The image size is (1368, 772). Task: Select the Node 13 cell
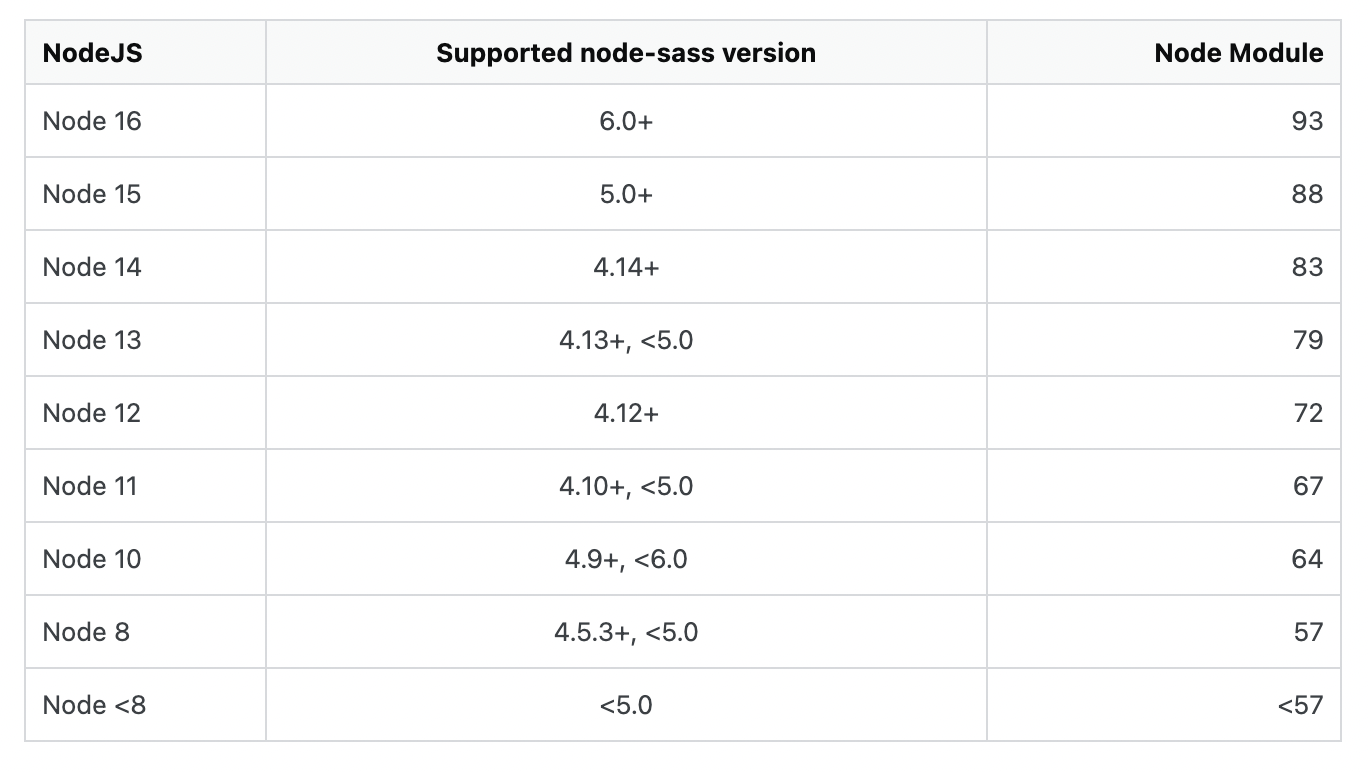click(x=145, y=340)
